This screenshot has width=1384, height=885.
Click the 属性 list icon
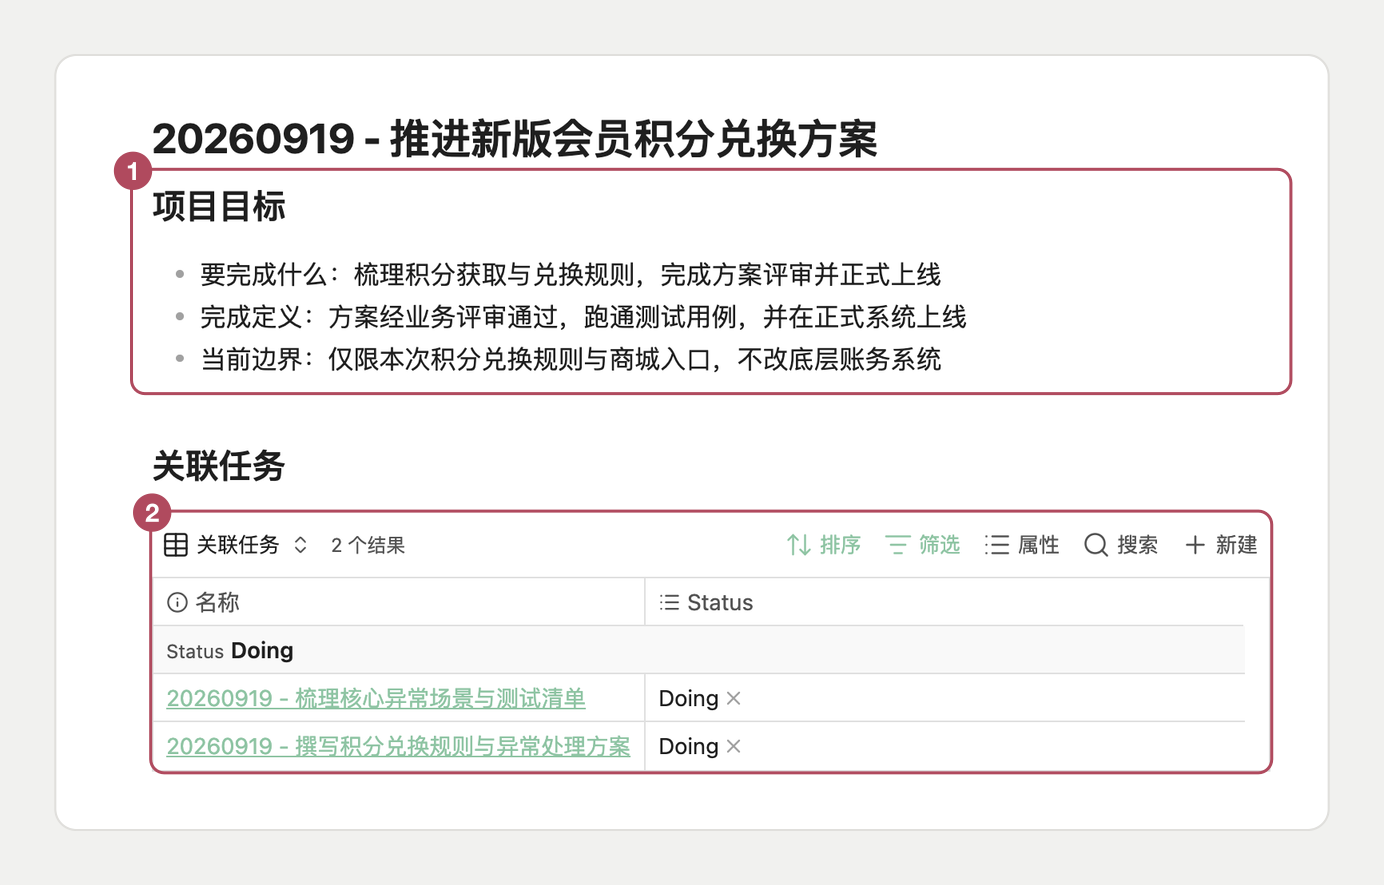click(x=997, y=545)
